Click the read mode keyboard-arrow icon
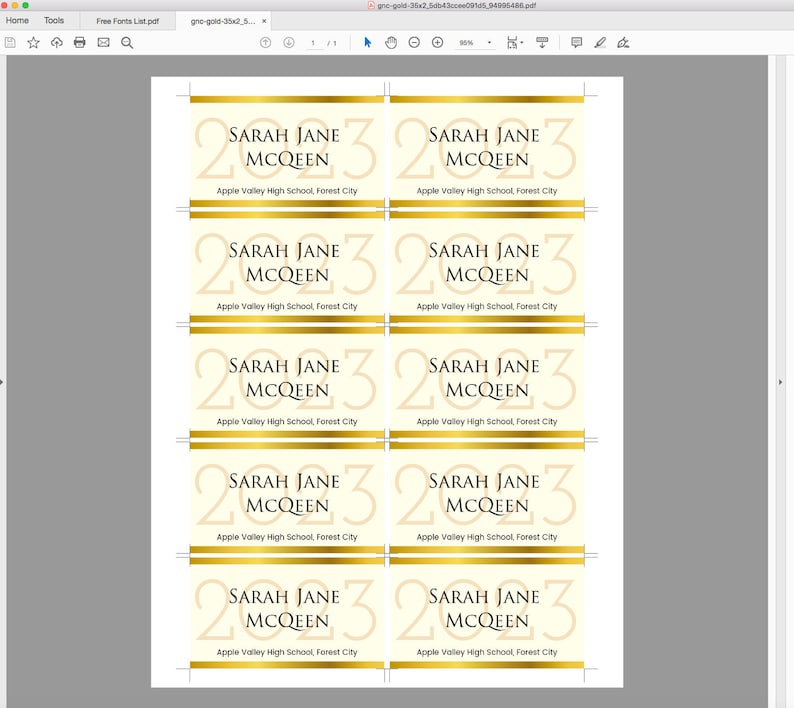Image resolution: width=794 pixels, height=708 pixels. (x=542, y=43)
